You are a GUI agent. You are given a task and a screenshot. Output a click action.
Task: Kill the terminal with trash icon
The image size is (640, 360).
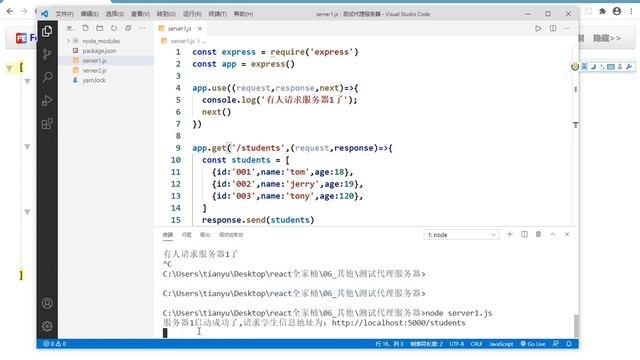pyautogui.click(x=538, y=234)
